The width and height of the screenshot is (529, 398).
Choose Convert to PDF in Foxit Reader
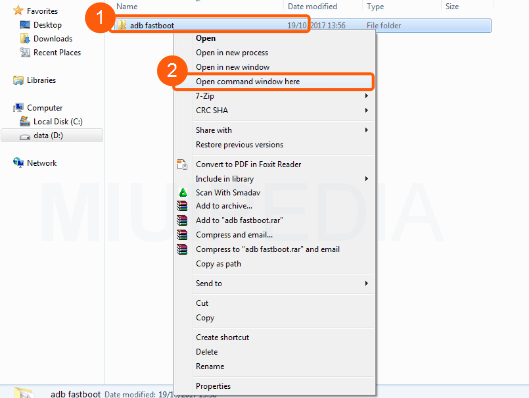[x=274, y=164]
